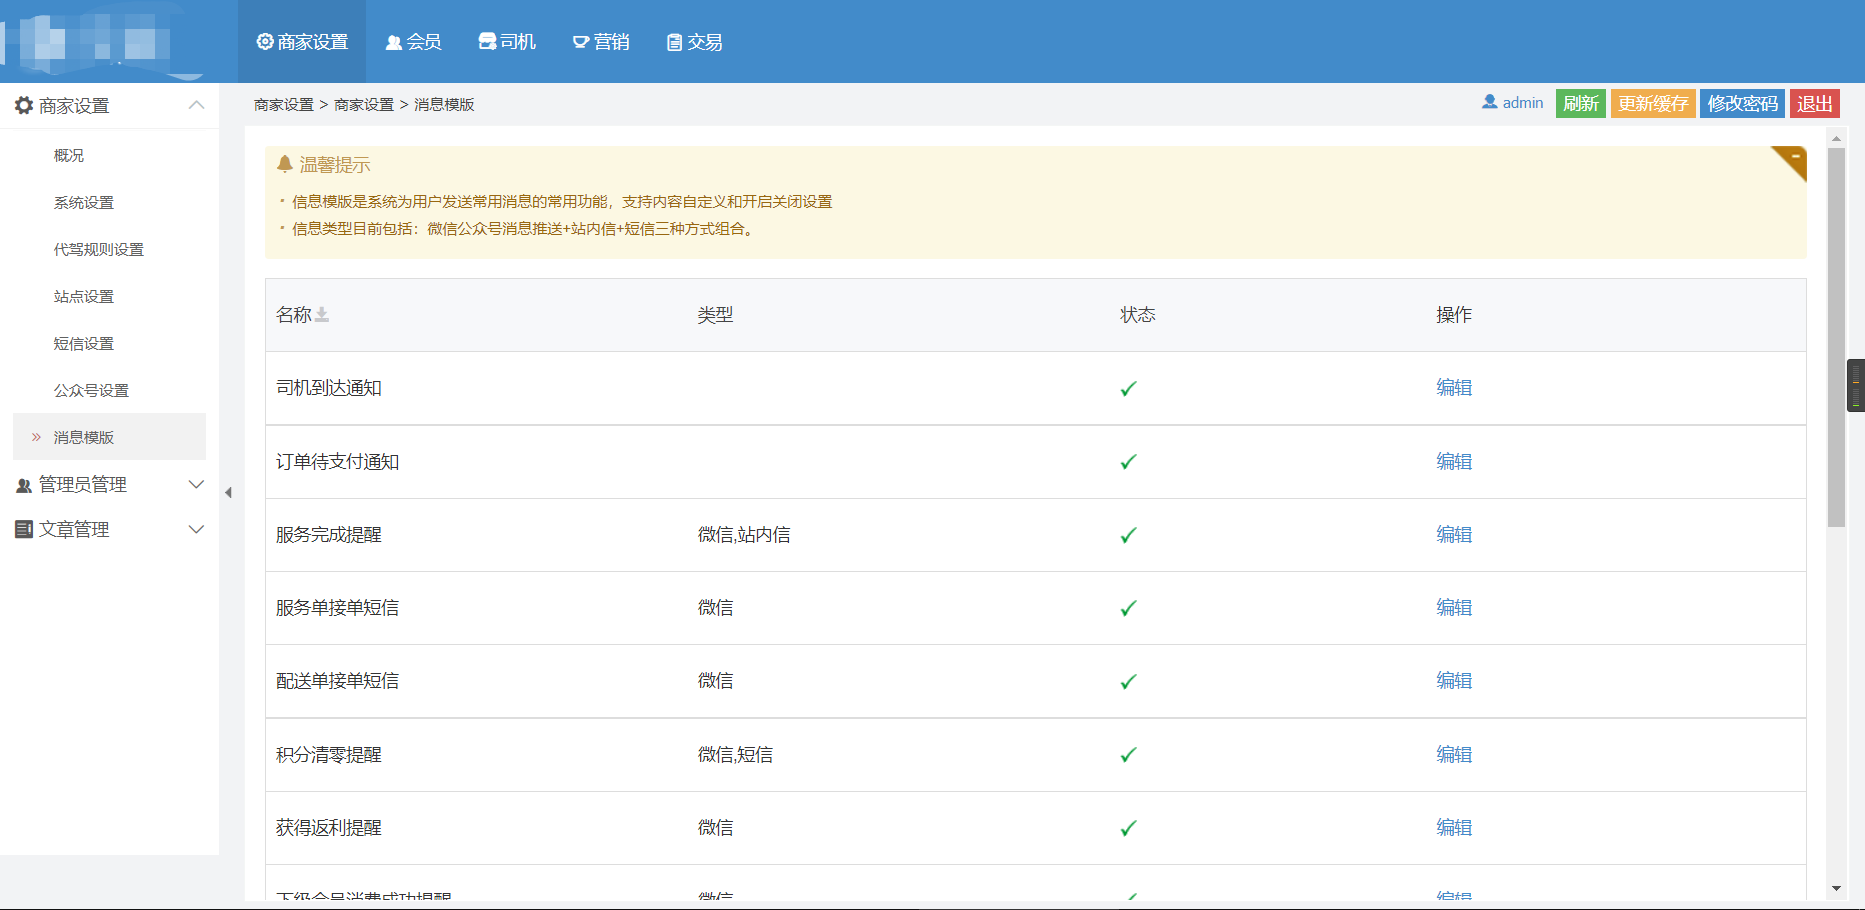Toggle status checkmark for 积分清零提醒
Screen dimensions: 1865x910
(x=1128, y=754)
